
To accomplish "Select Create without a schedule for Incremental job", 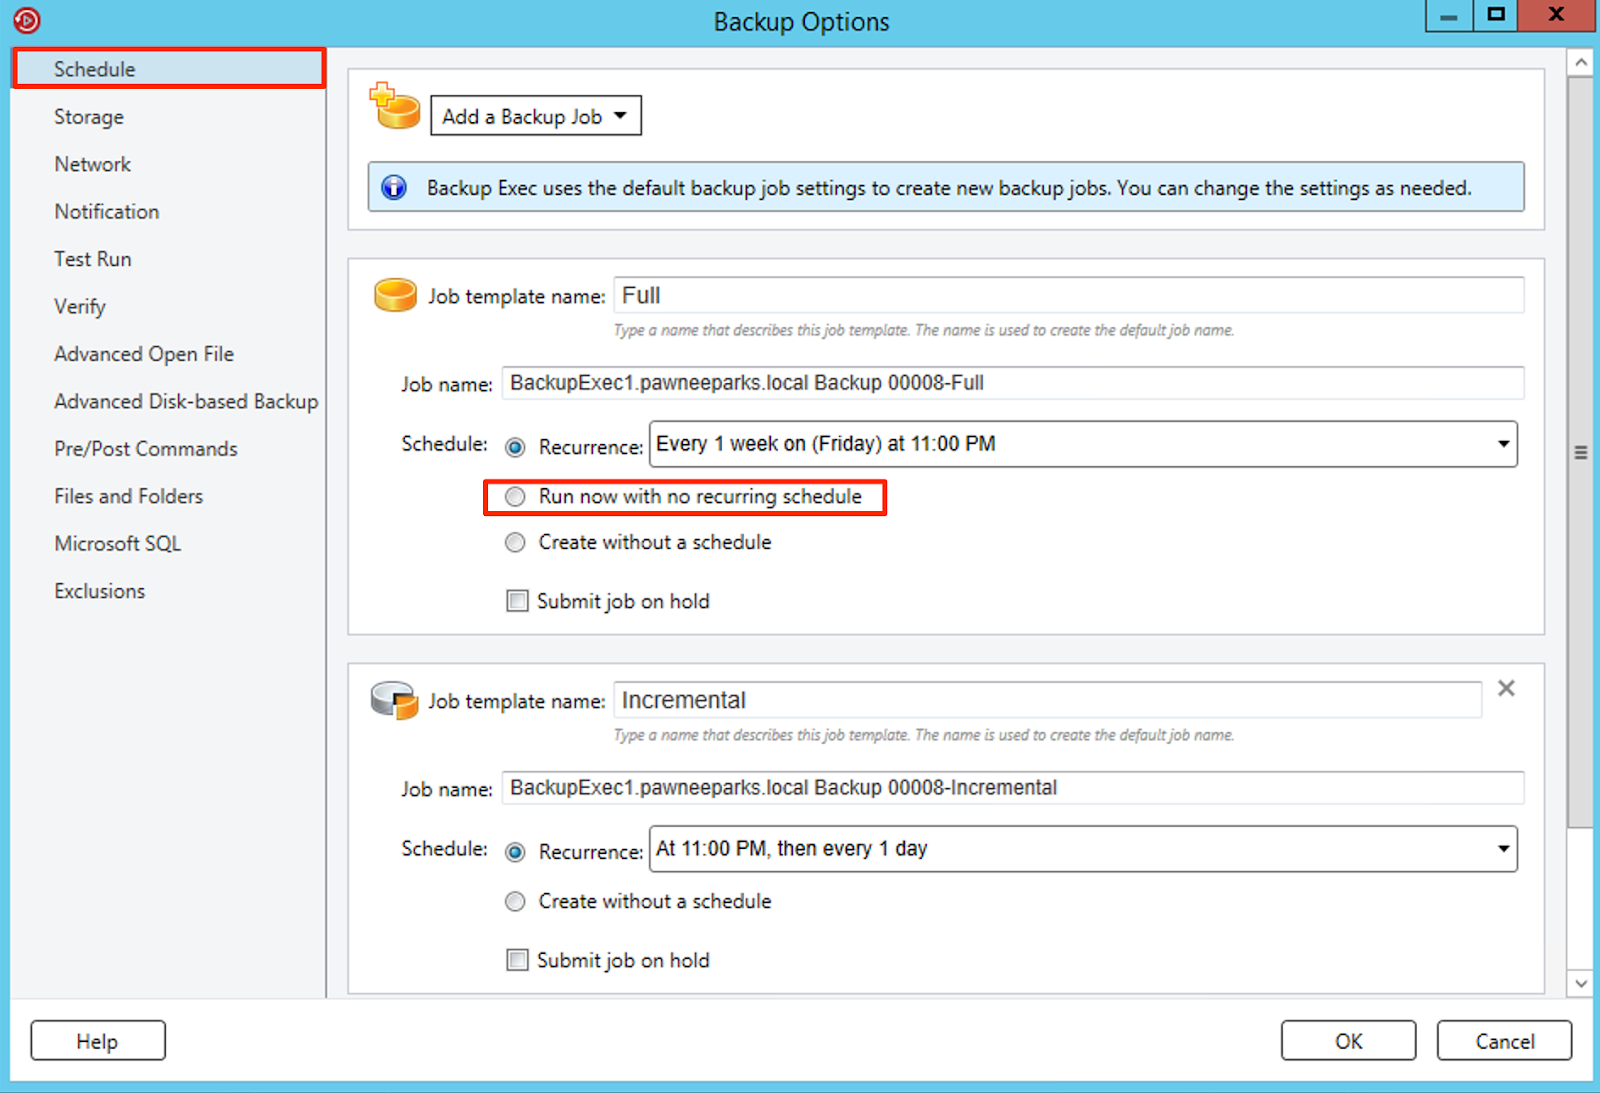I will point(515,901).
